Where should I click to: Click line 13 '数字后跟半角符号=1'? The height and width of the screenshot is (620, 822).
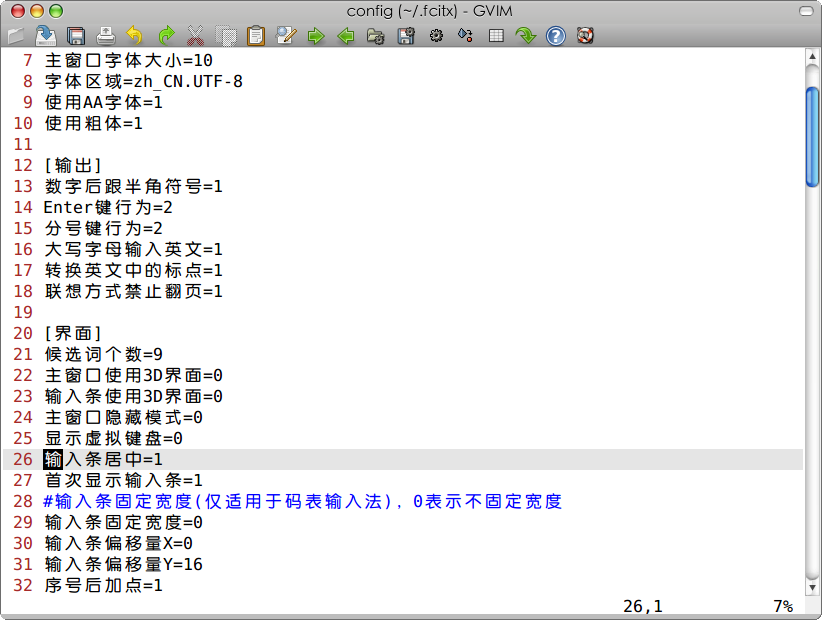tap(133, 186)
